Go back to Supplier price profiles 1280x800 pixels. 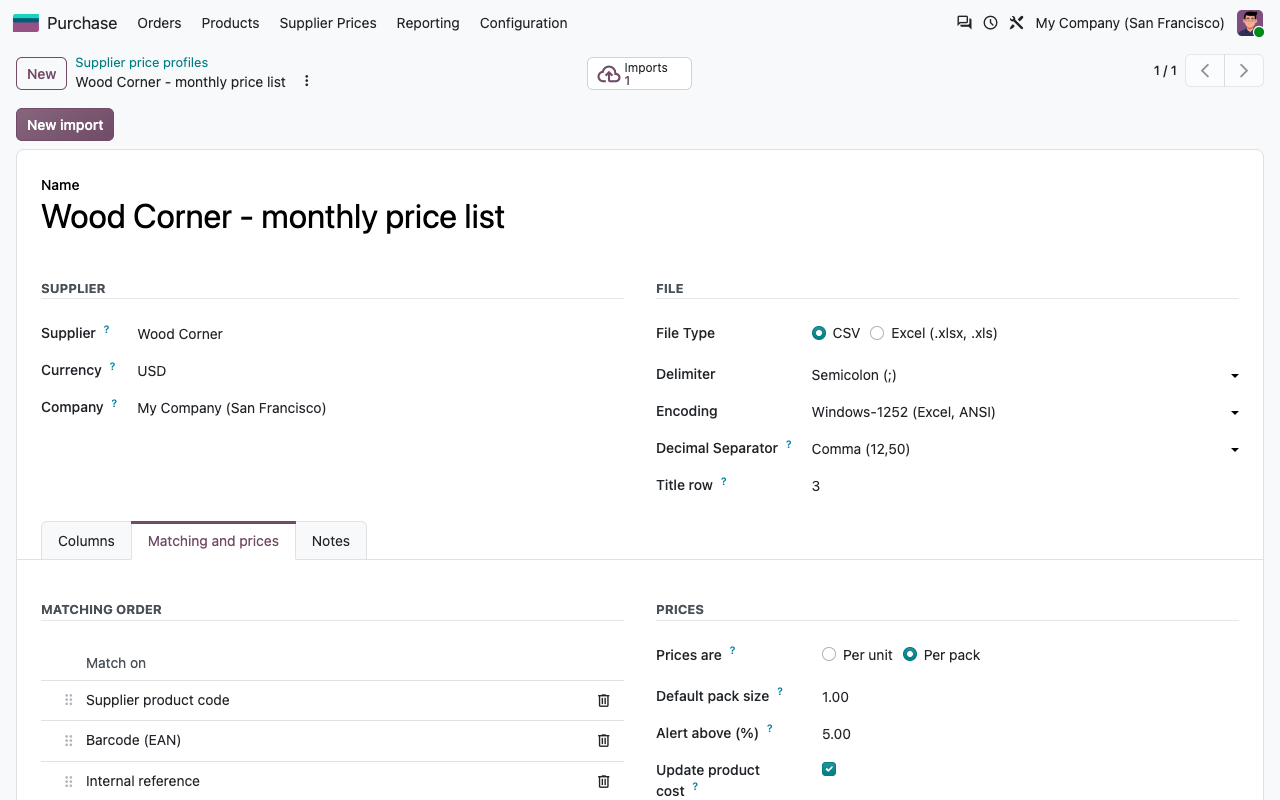point(142,62)
